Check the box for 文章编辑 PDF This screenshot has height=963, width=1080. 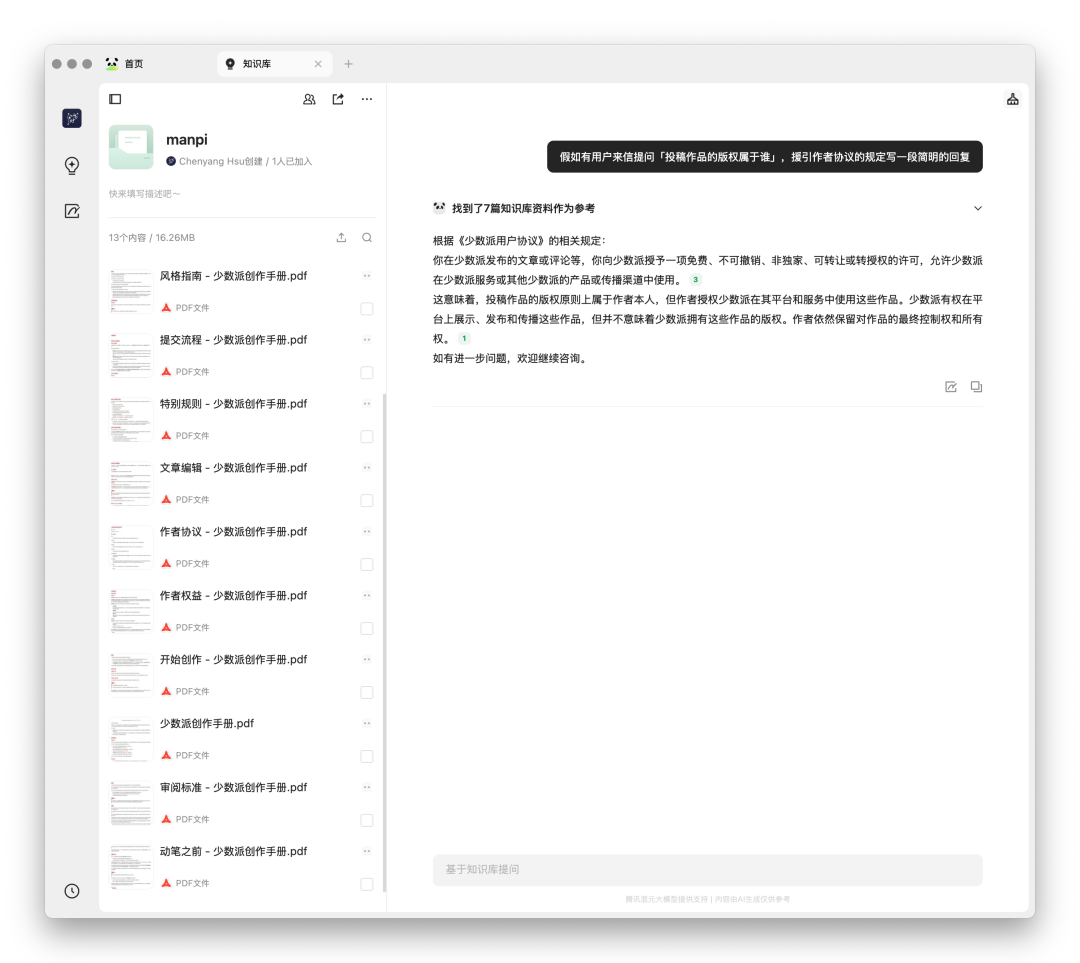coord(367,501)
